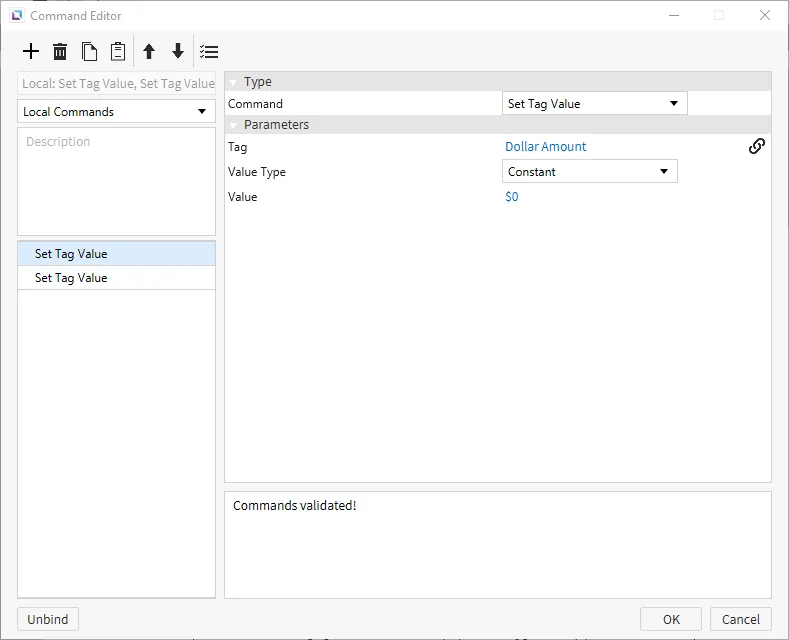
Task: Click the Dollar Amount tag value
Action: click(x=546, y=147)
